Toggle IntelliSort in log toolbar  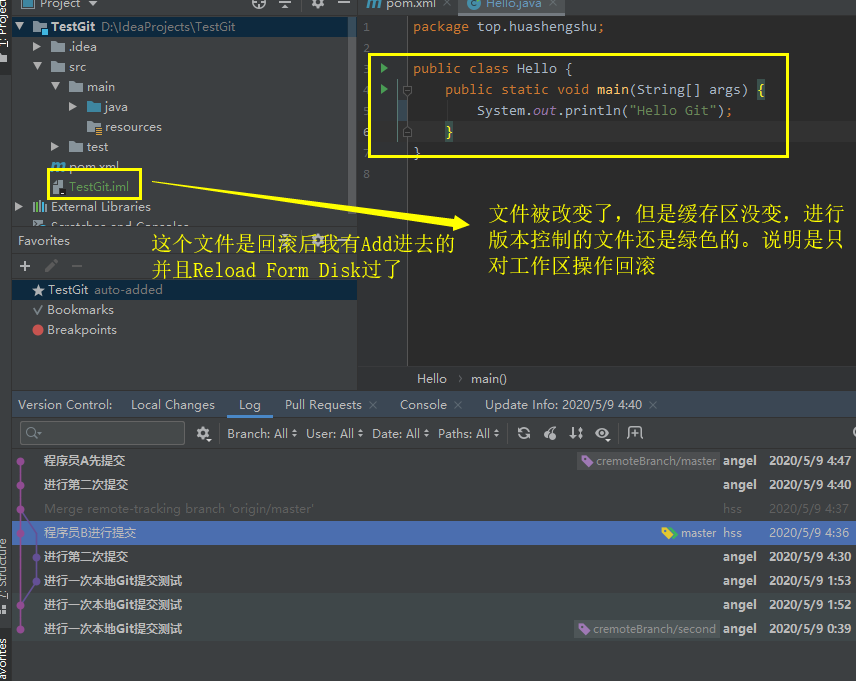point(576,433)
